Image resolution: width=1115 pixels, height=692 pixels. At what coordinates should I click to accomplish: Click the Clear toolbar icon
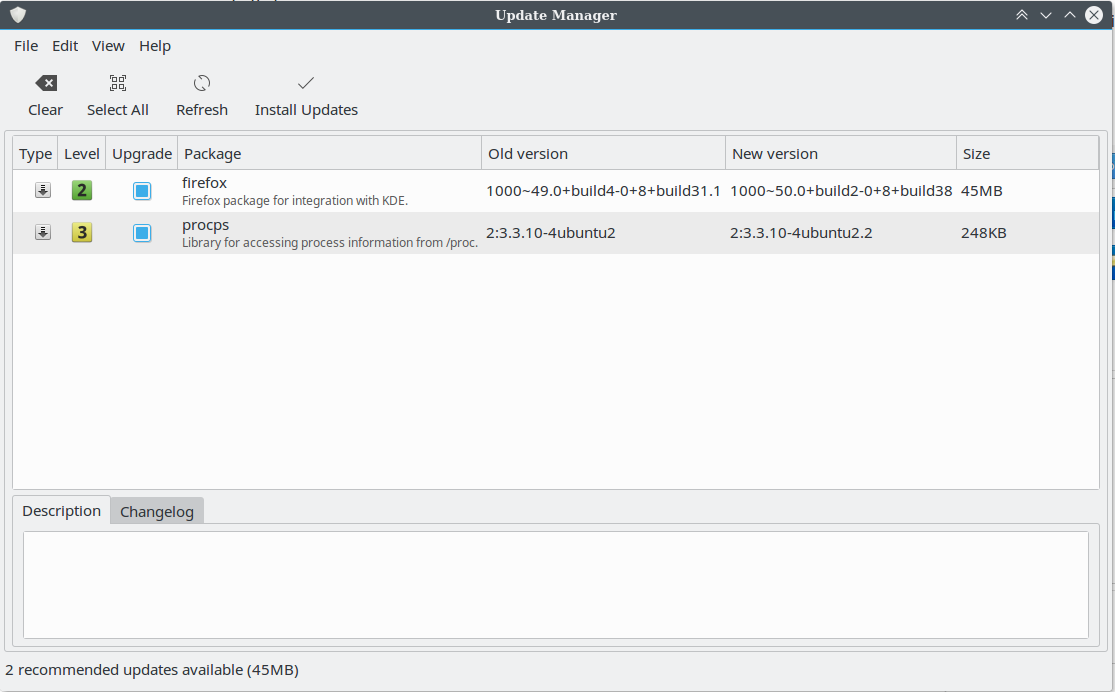click(45, 83)
